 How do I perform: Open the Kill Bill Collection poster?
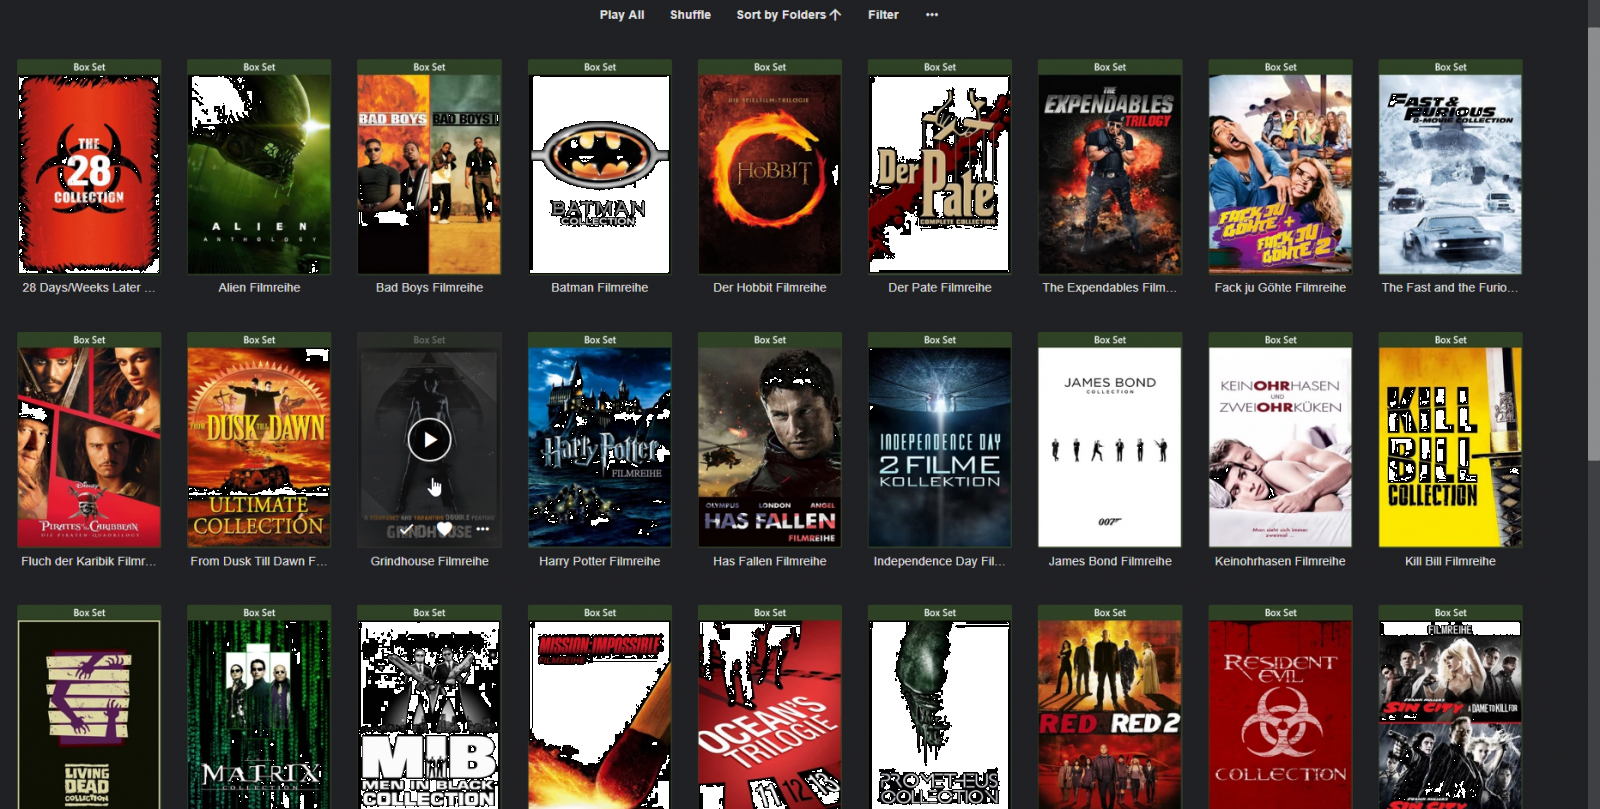point(1451,447)
